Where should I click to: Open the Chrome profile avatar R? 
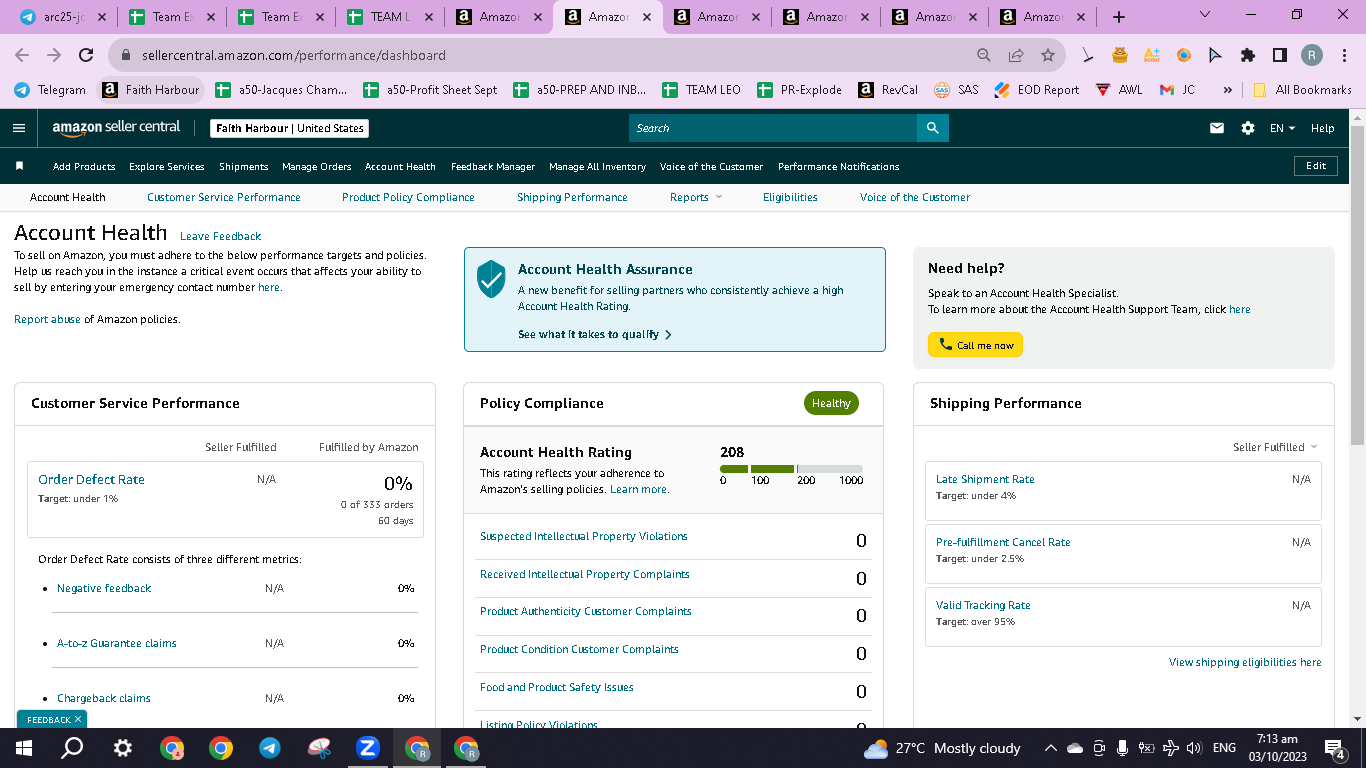[x=1312, y=55]
